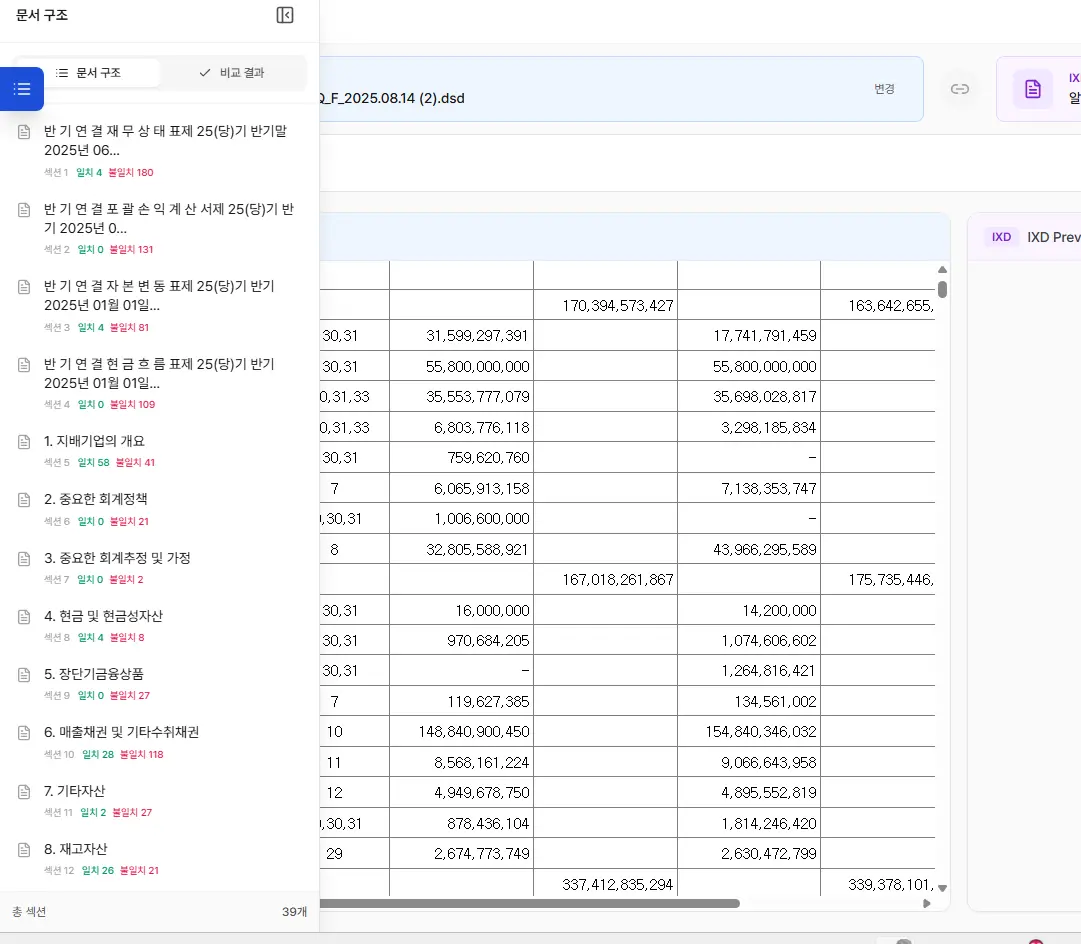Click the link chain icon between files
Image resolution: width=1081 pixels, height=944 pixels.
pyautogui.click(x=959, y=89)
